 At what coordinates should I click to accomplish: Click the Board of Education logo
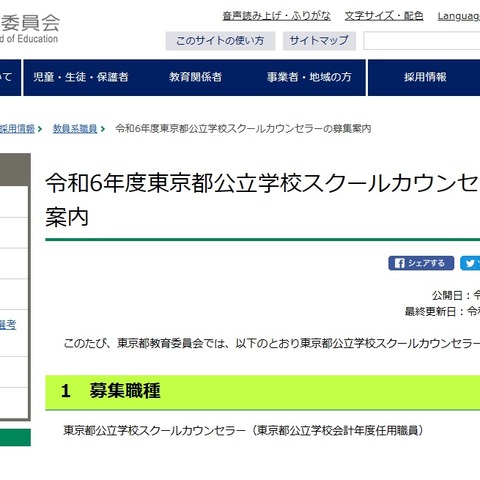[29, 29]
